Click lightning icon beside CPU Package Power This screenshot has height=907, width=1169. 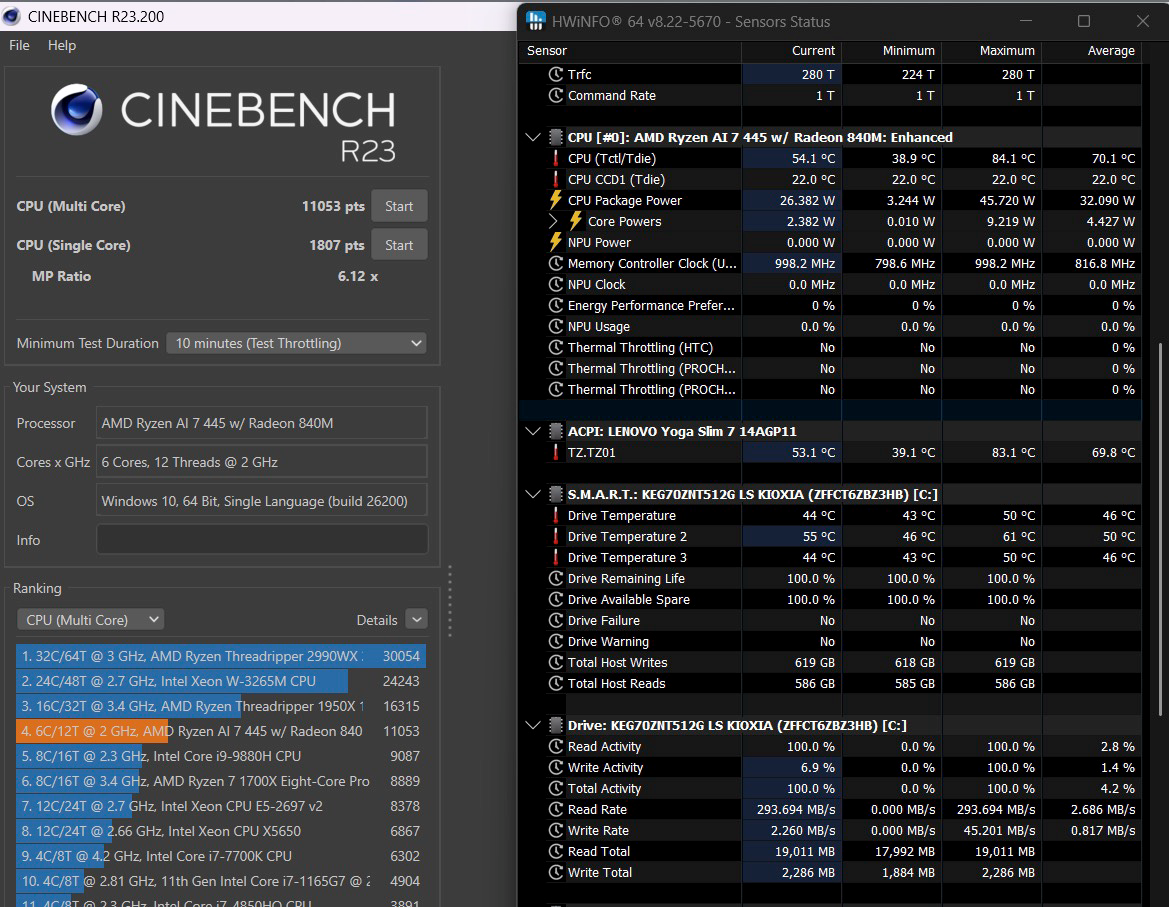tap(555, 200)
